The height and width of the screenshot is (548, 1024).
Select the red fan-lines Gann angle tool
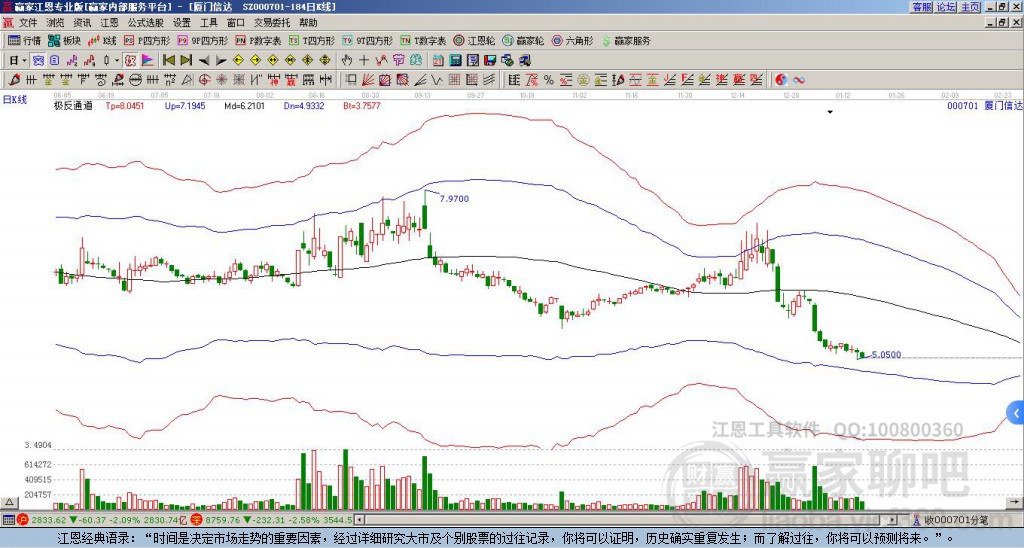point(368,80)
